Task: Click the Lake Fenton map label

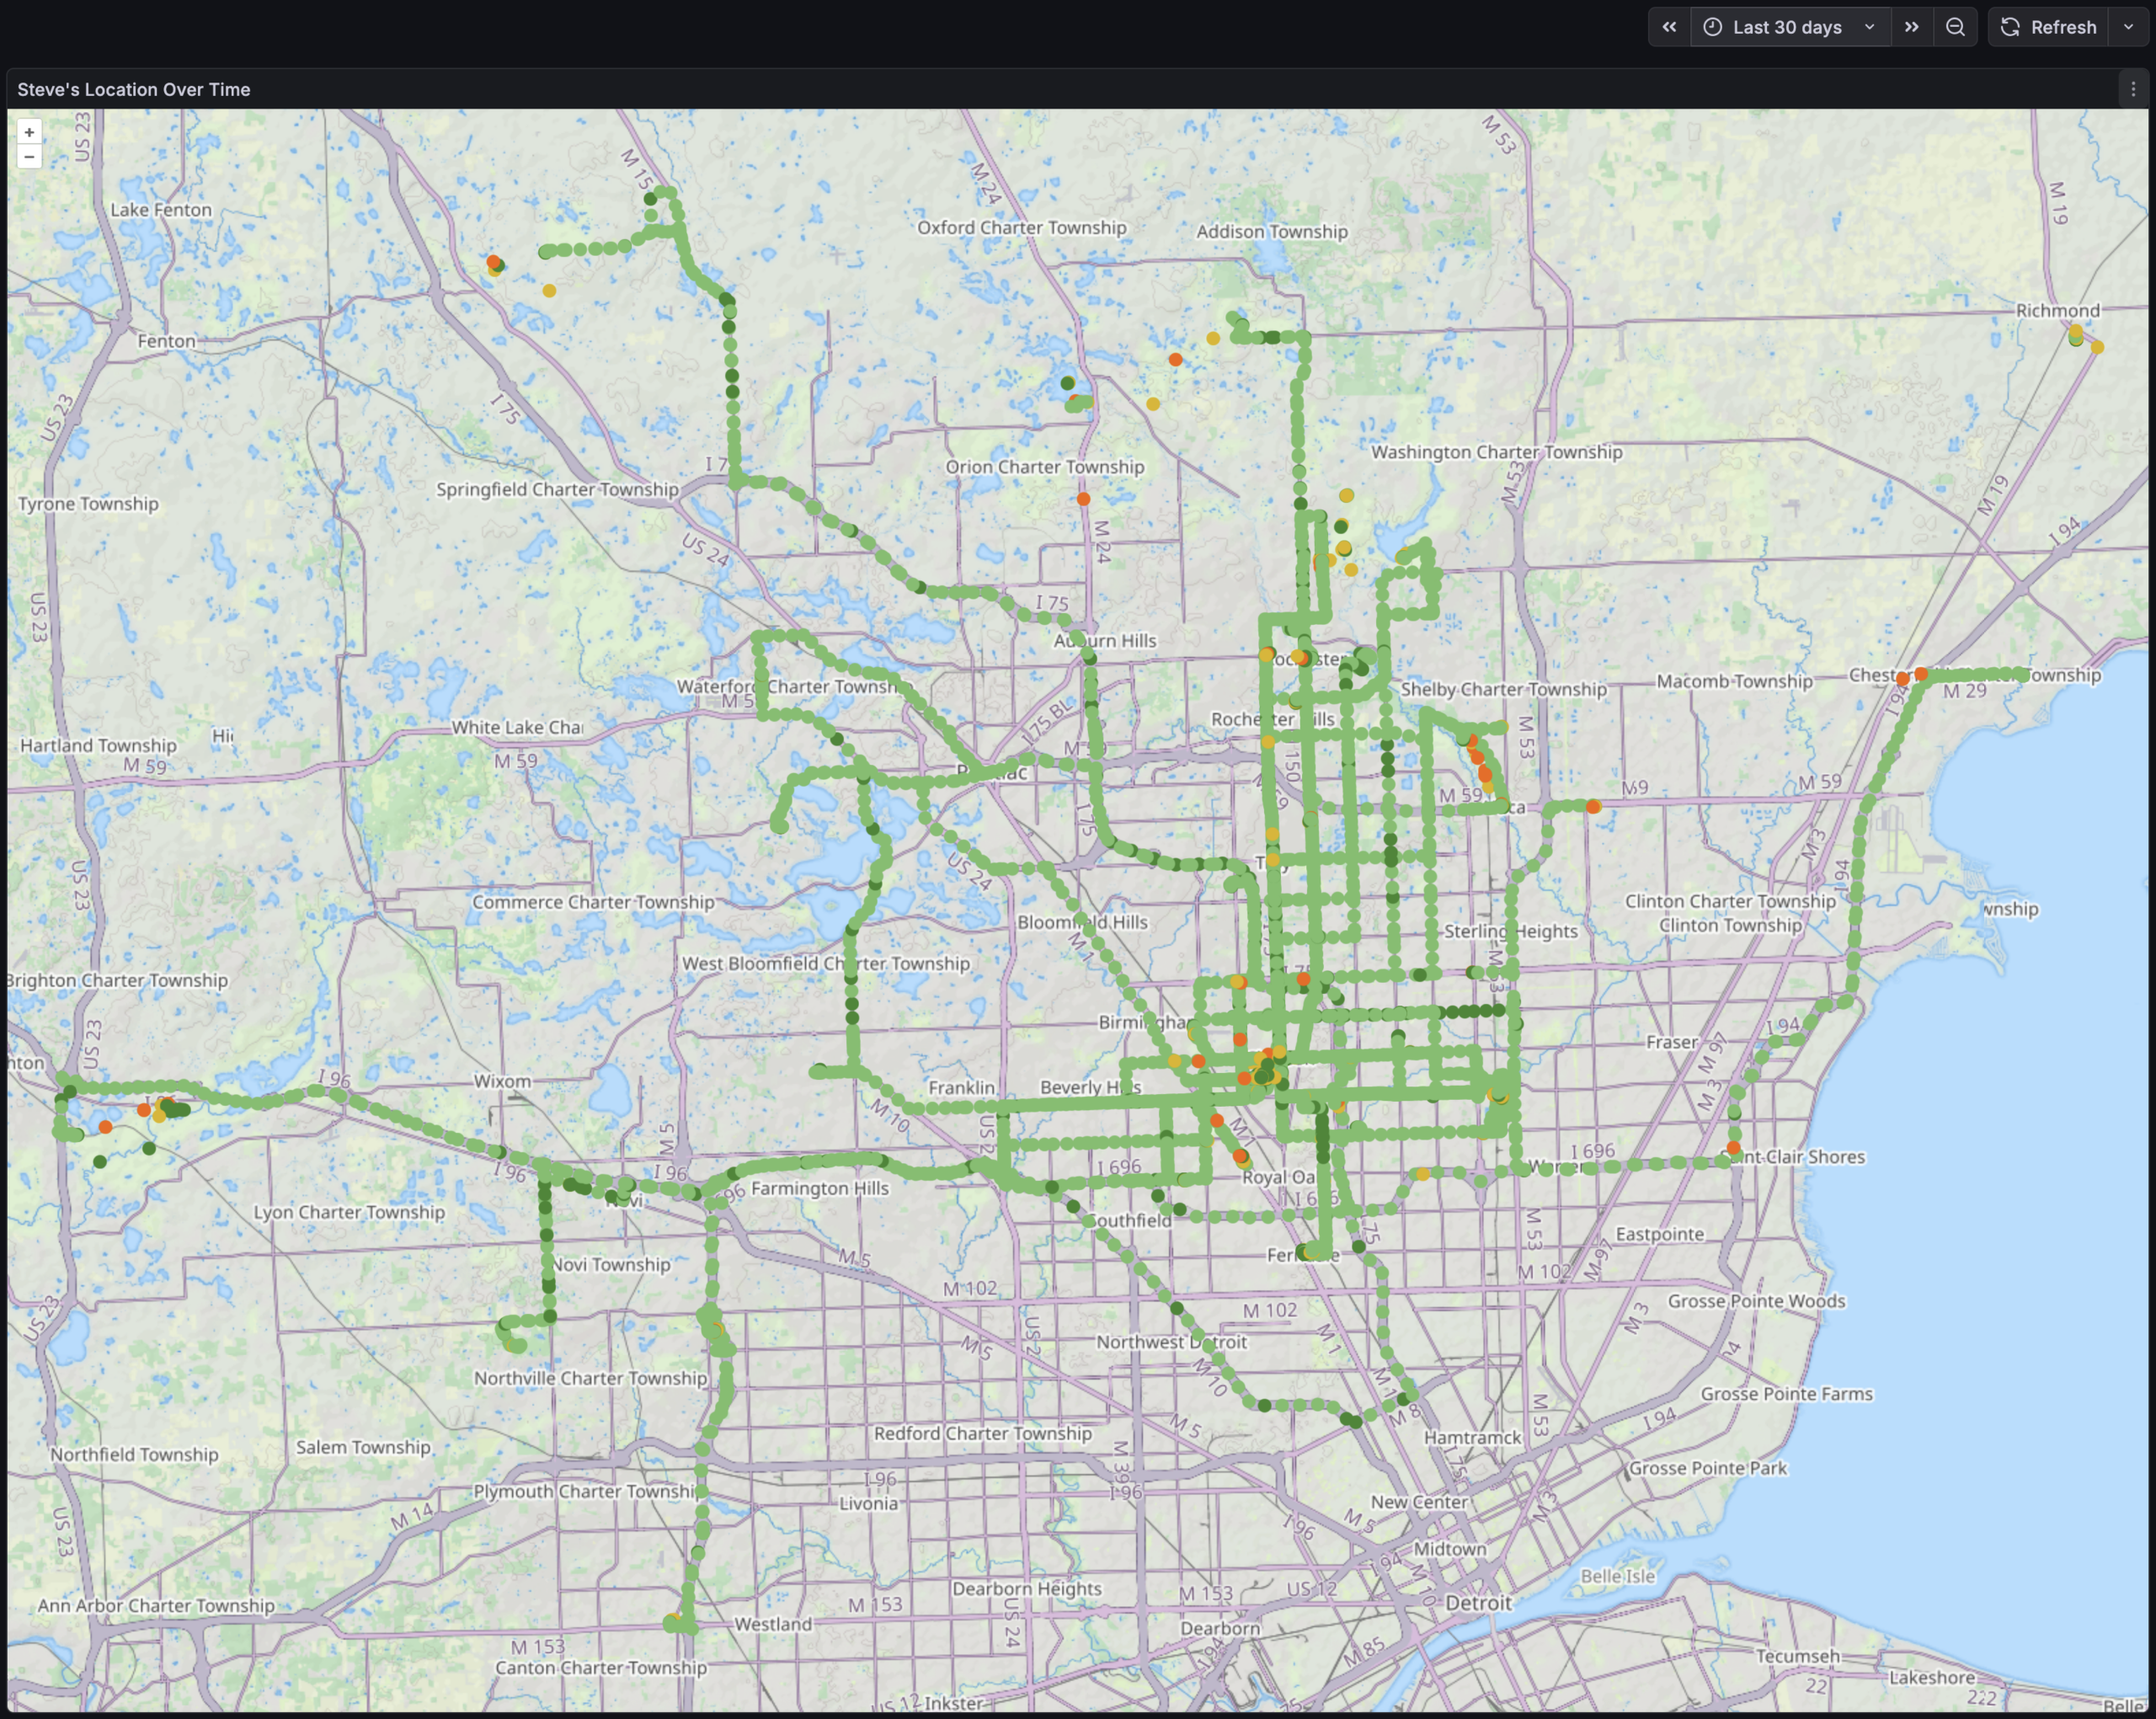Action: point(160,210)
